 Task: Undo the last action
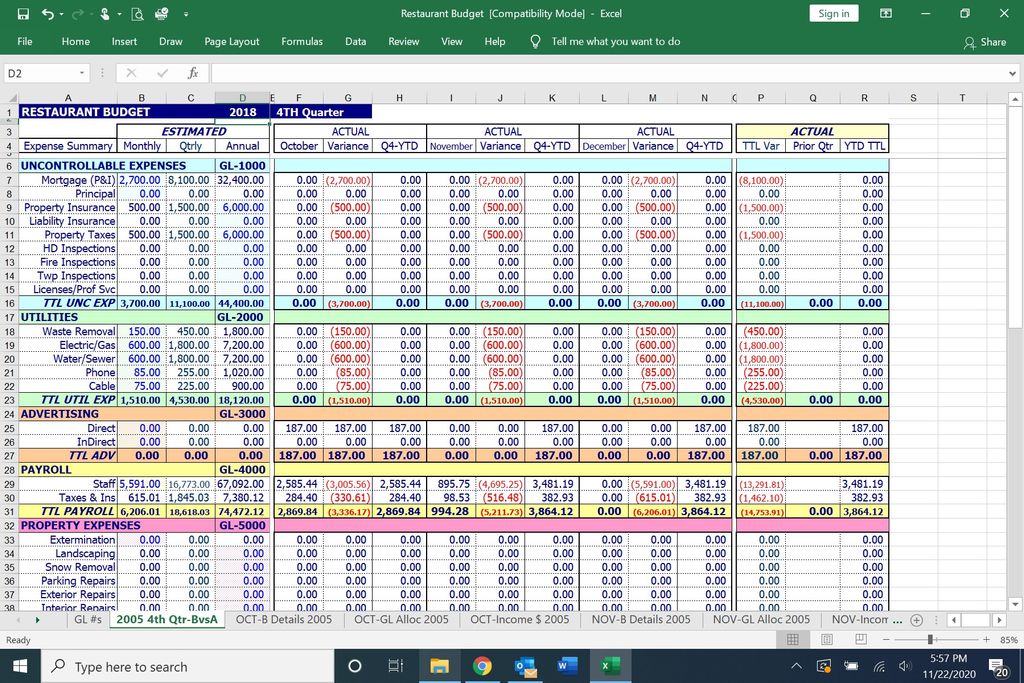point(47,14)
